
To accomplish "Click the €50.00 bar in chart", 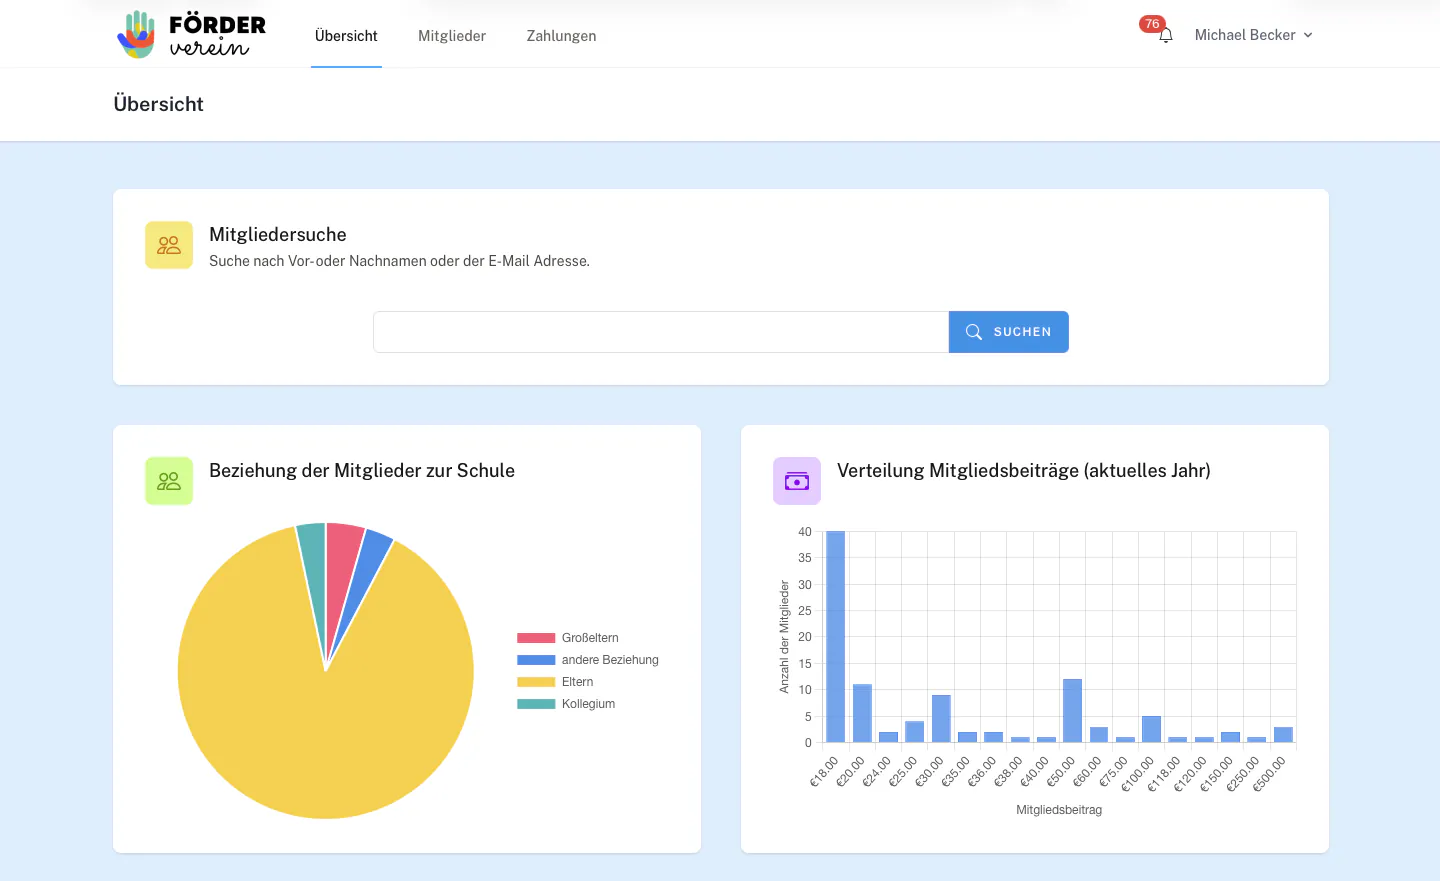I will (1072, 710).
